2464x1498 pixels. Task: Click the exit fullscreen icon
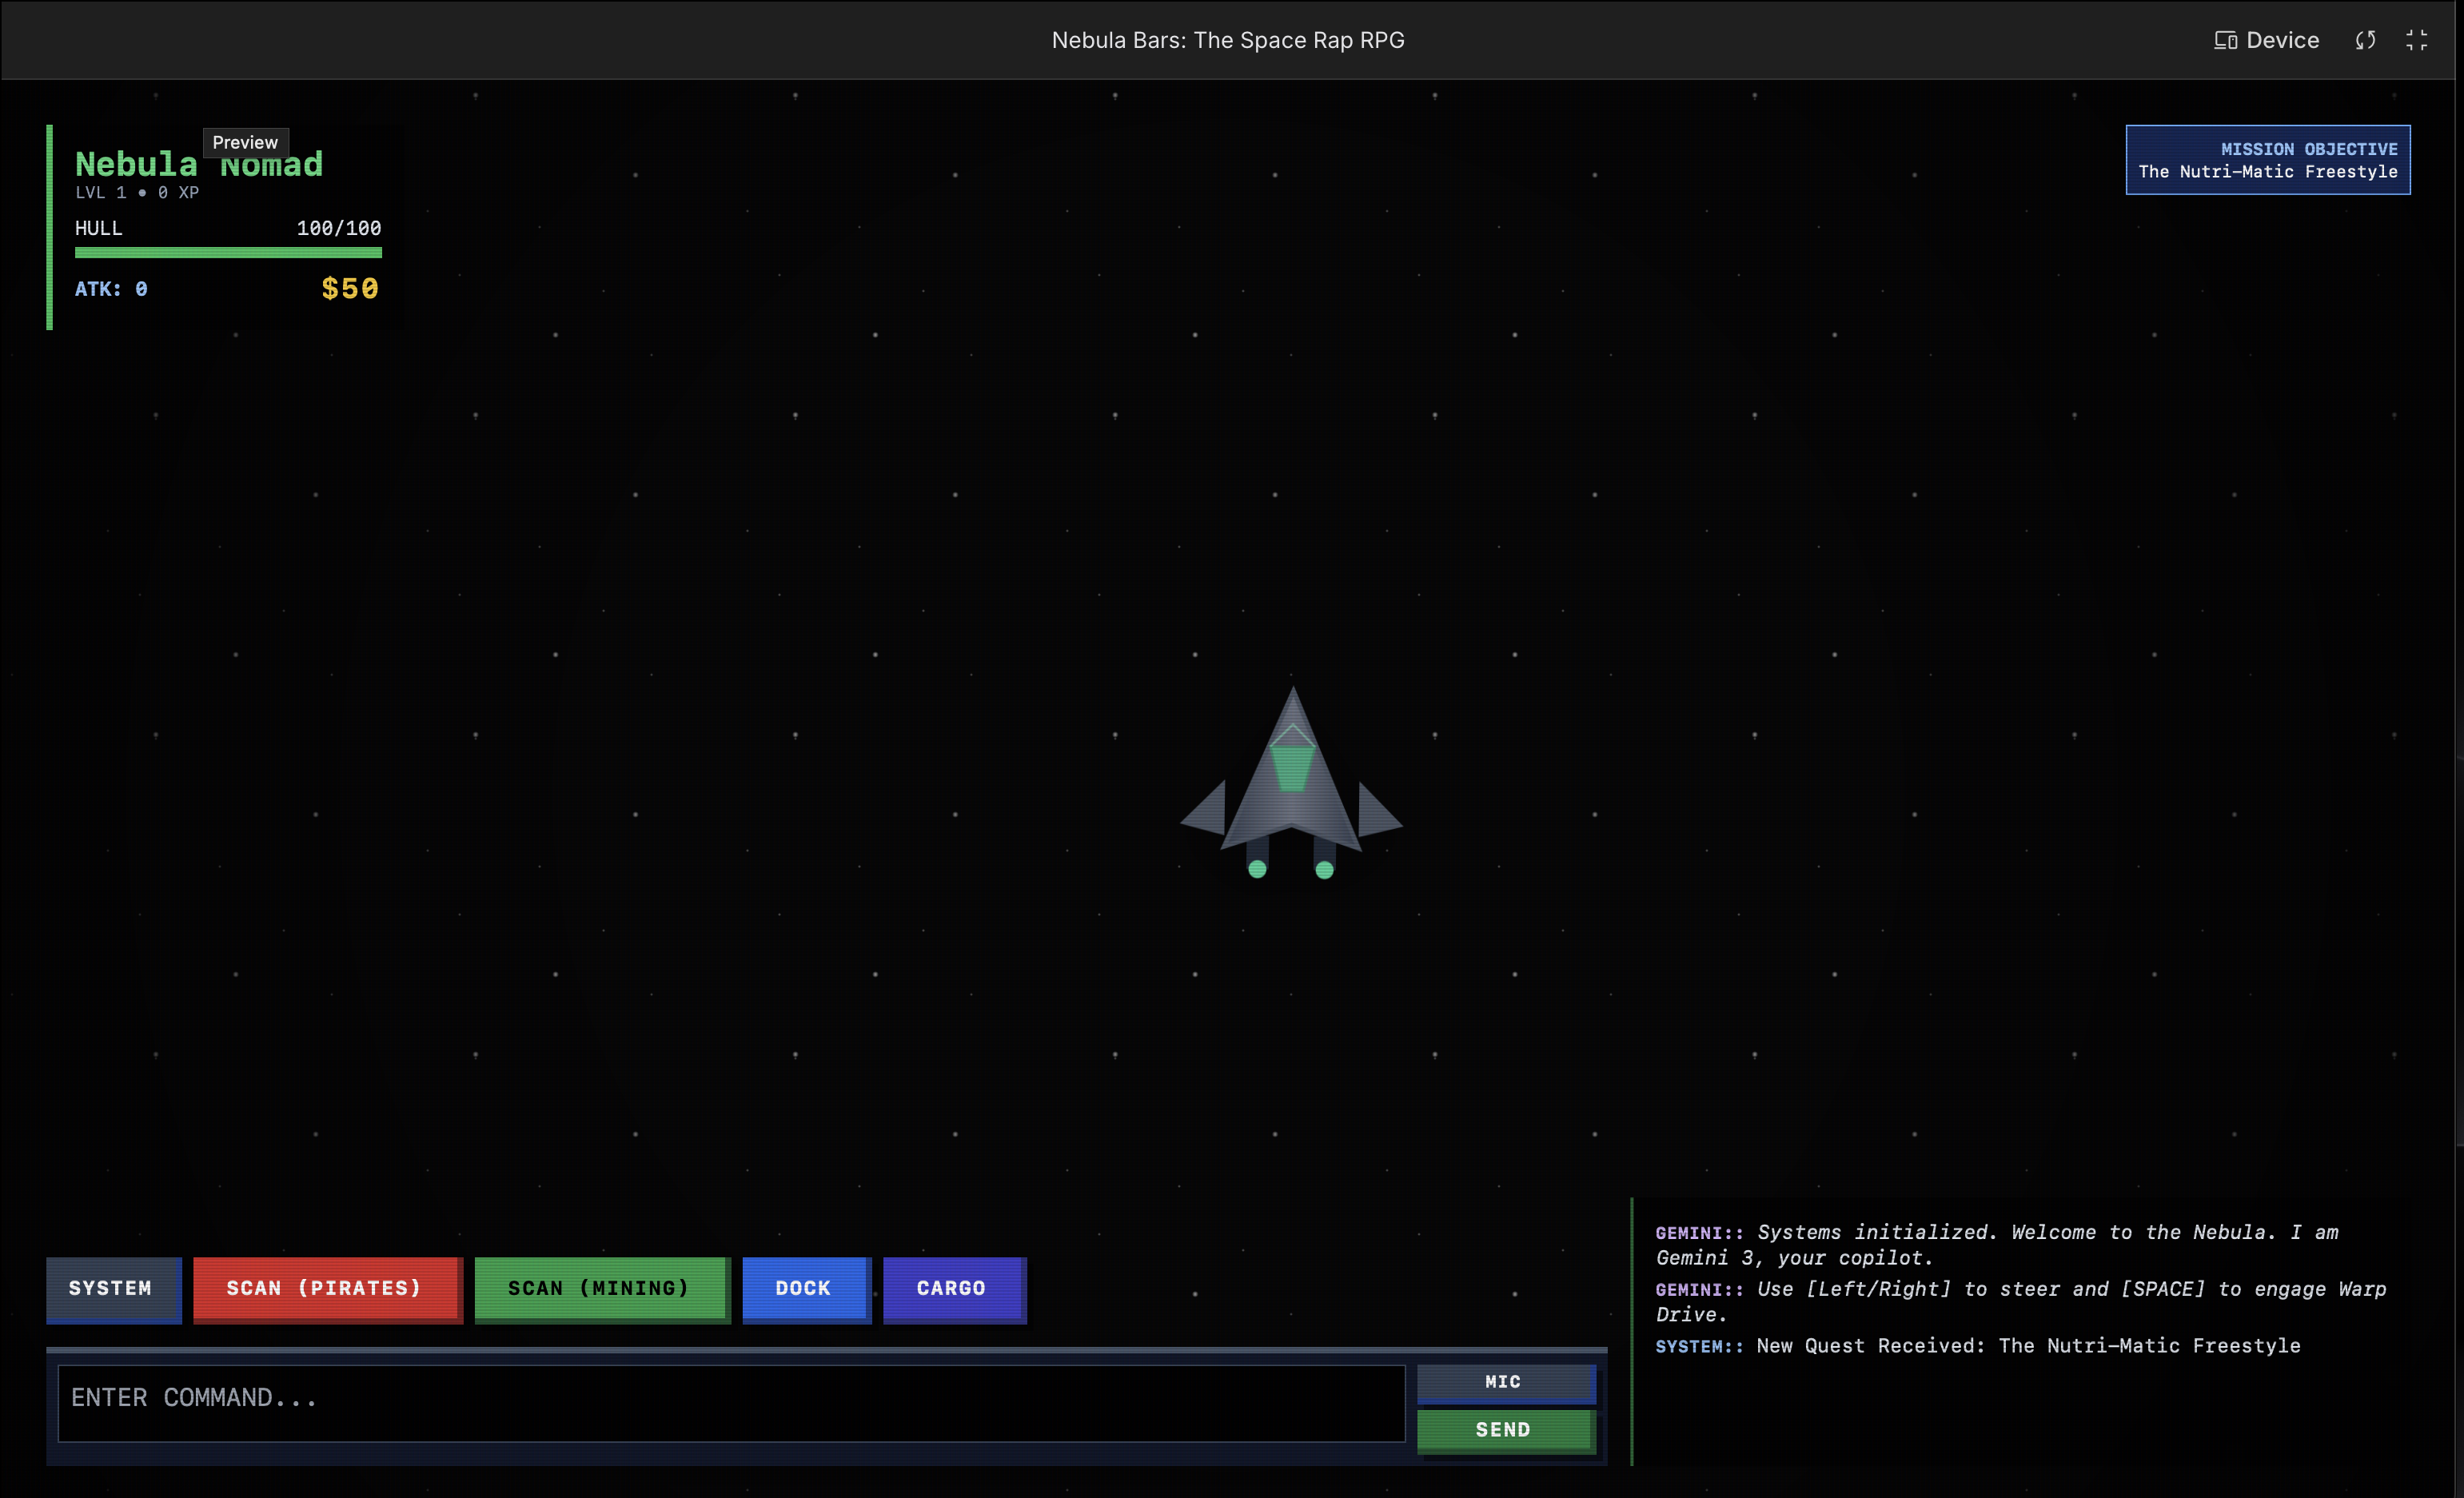click(2417, 40)
